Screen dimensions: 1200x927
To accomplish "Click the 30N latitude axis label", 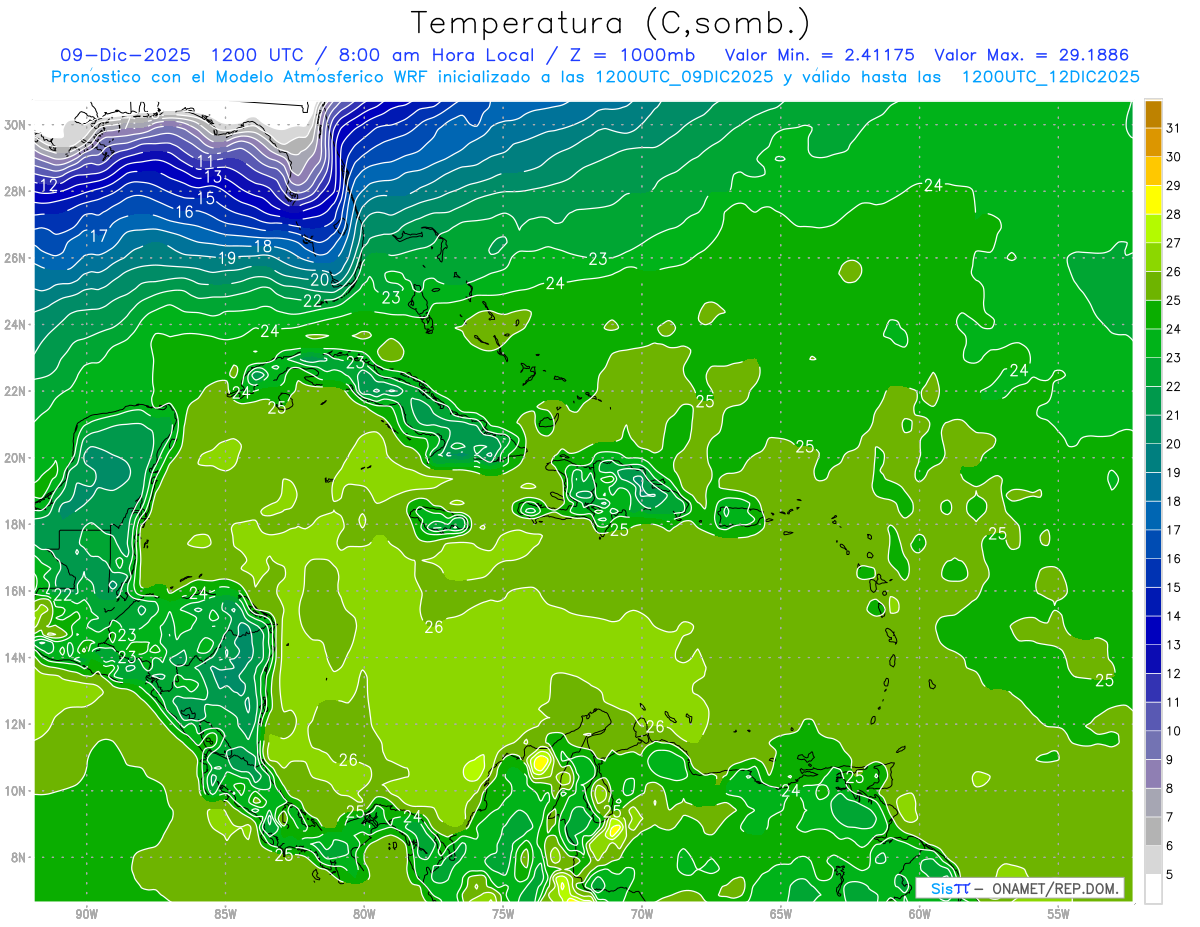I will [x=16, y=125].
